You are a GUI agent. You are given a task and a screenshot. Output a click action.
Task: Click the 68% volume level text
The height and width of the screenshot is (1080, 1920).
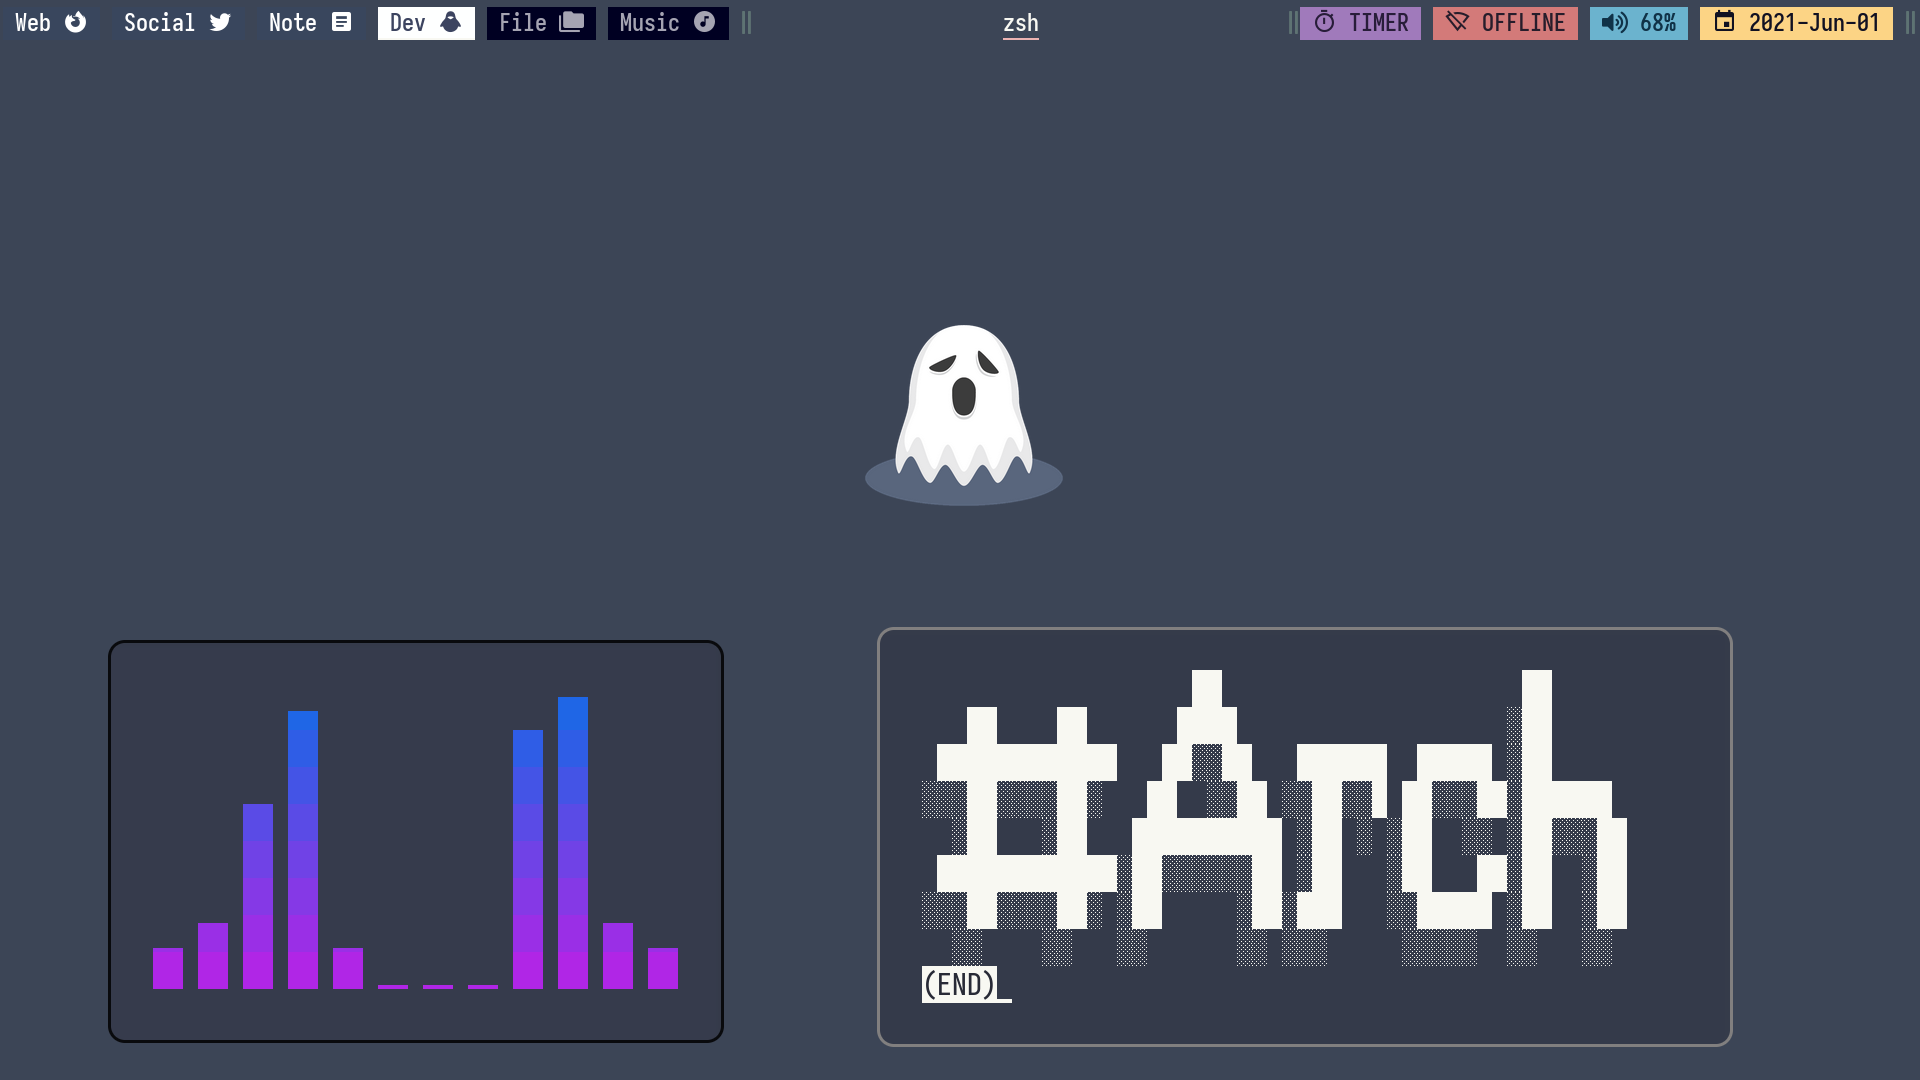tap(1658, 22)
